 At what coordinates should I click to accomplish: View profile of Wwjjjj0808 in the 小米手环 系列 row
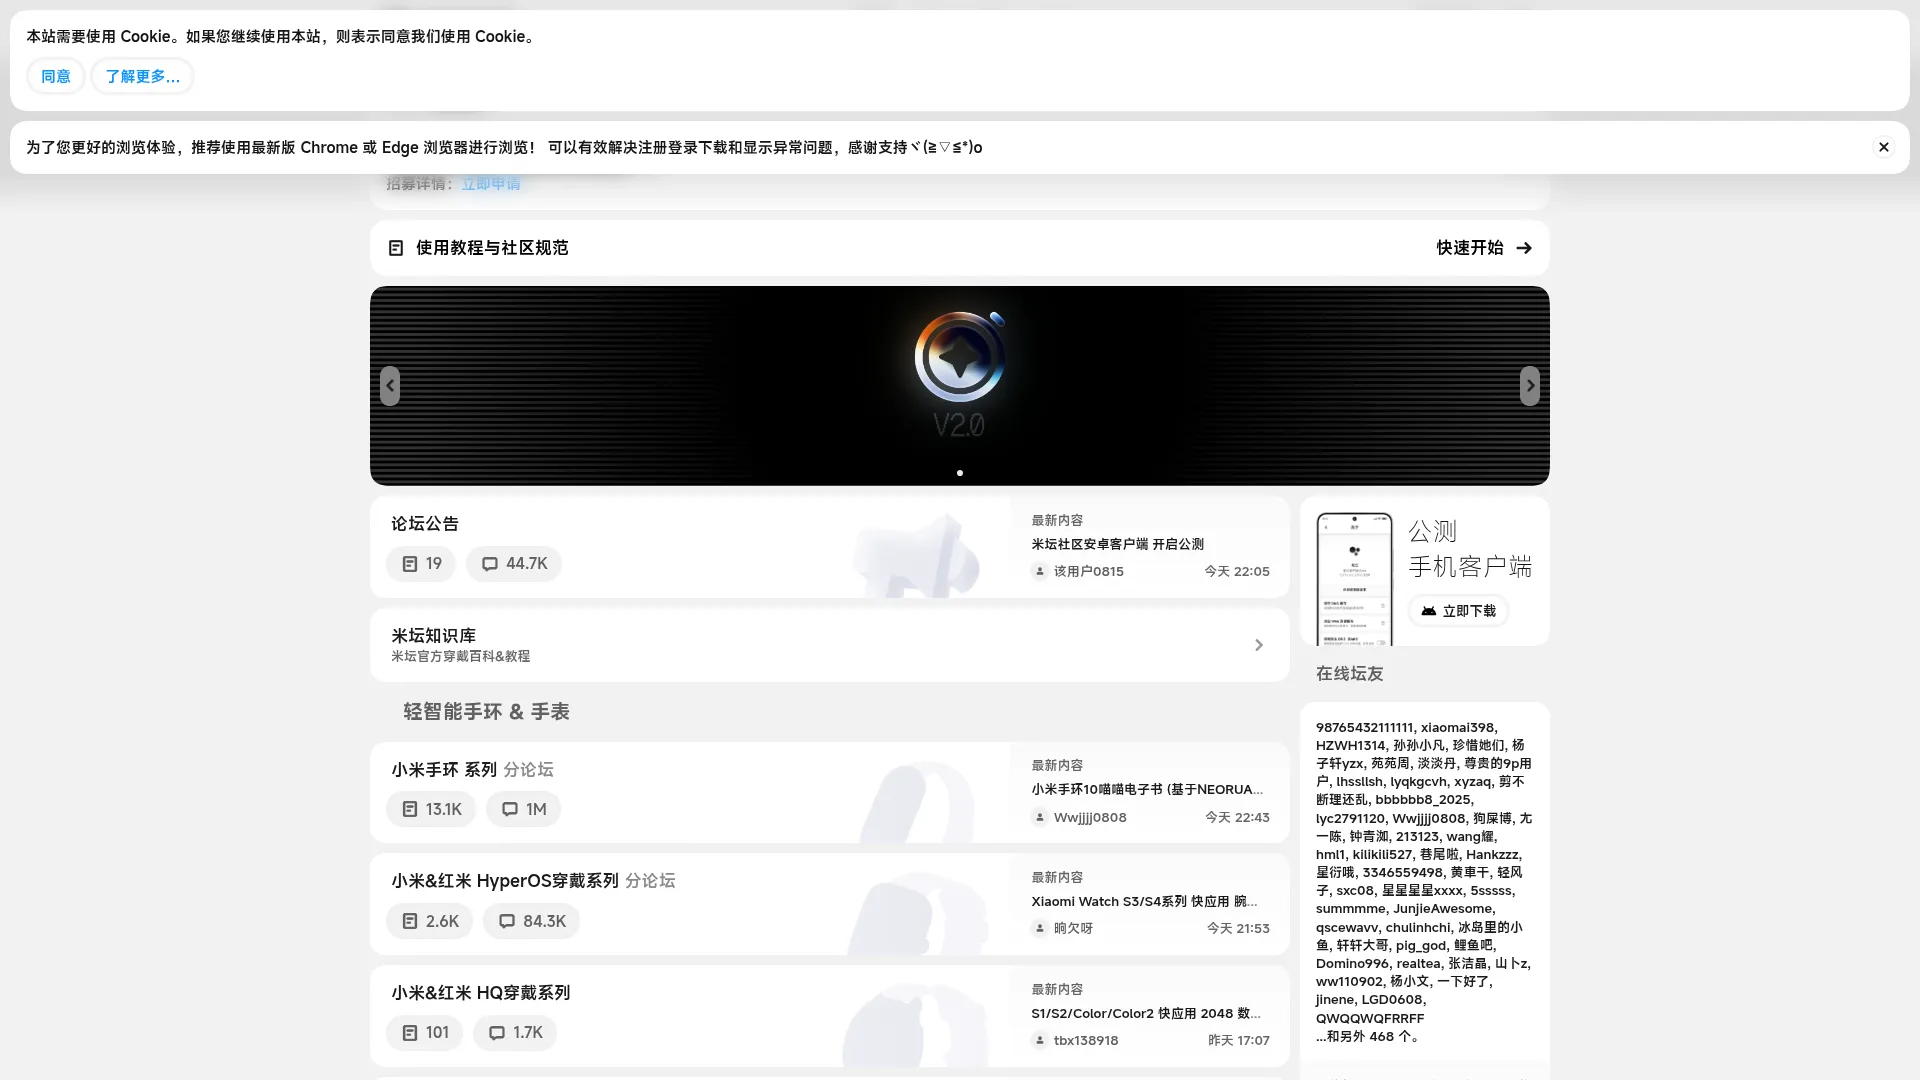(1090, 817)
